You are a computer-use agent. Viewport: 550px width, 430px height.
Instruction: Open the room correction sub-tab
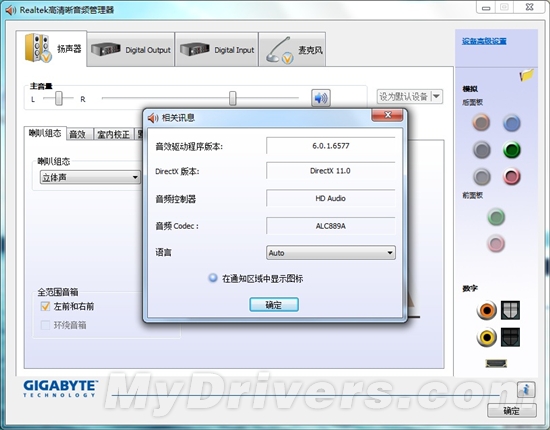[113, 134]
